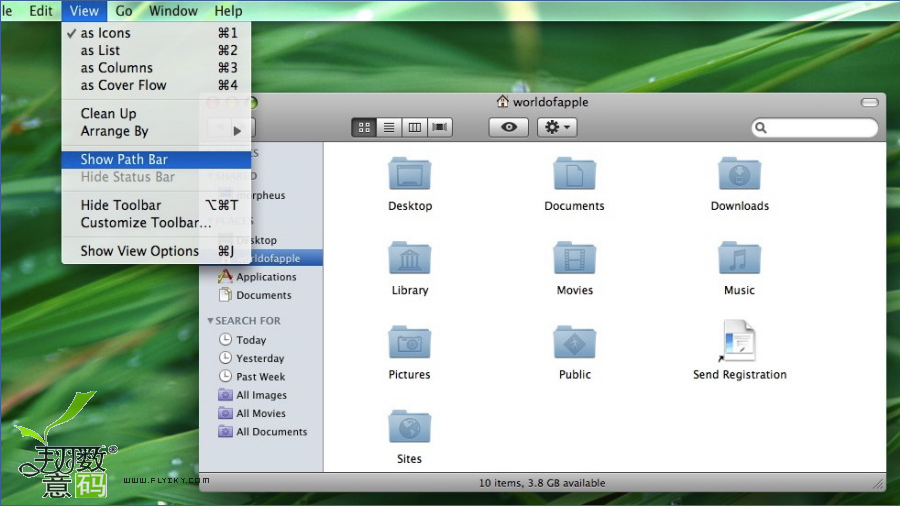
Task: Open the Sites folder icon
Action: click(x=410, y=426)
